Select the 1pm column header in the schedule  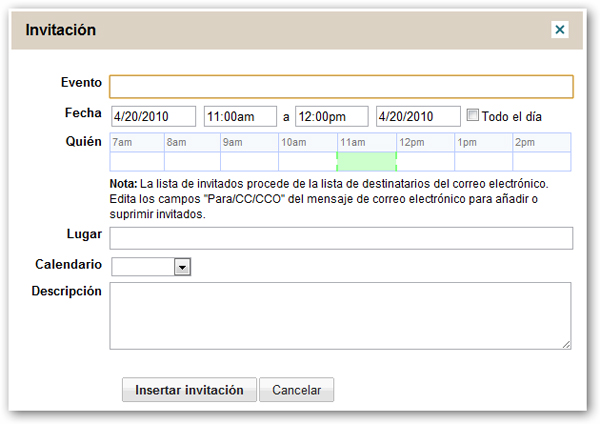(x=484, y=142)
